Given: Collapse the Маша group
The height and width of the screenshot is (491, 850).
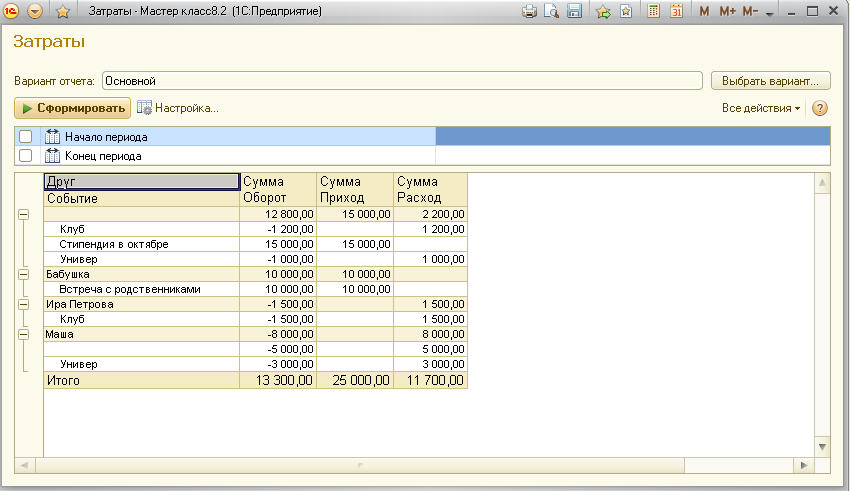Looking at the screenshot, I should (23, 334).
